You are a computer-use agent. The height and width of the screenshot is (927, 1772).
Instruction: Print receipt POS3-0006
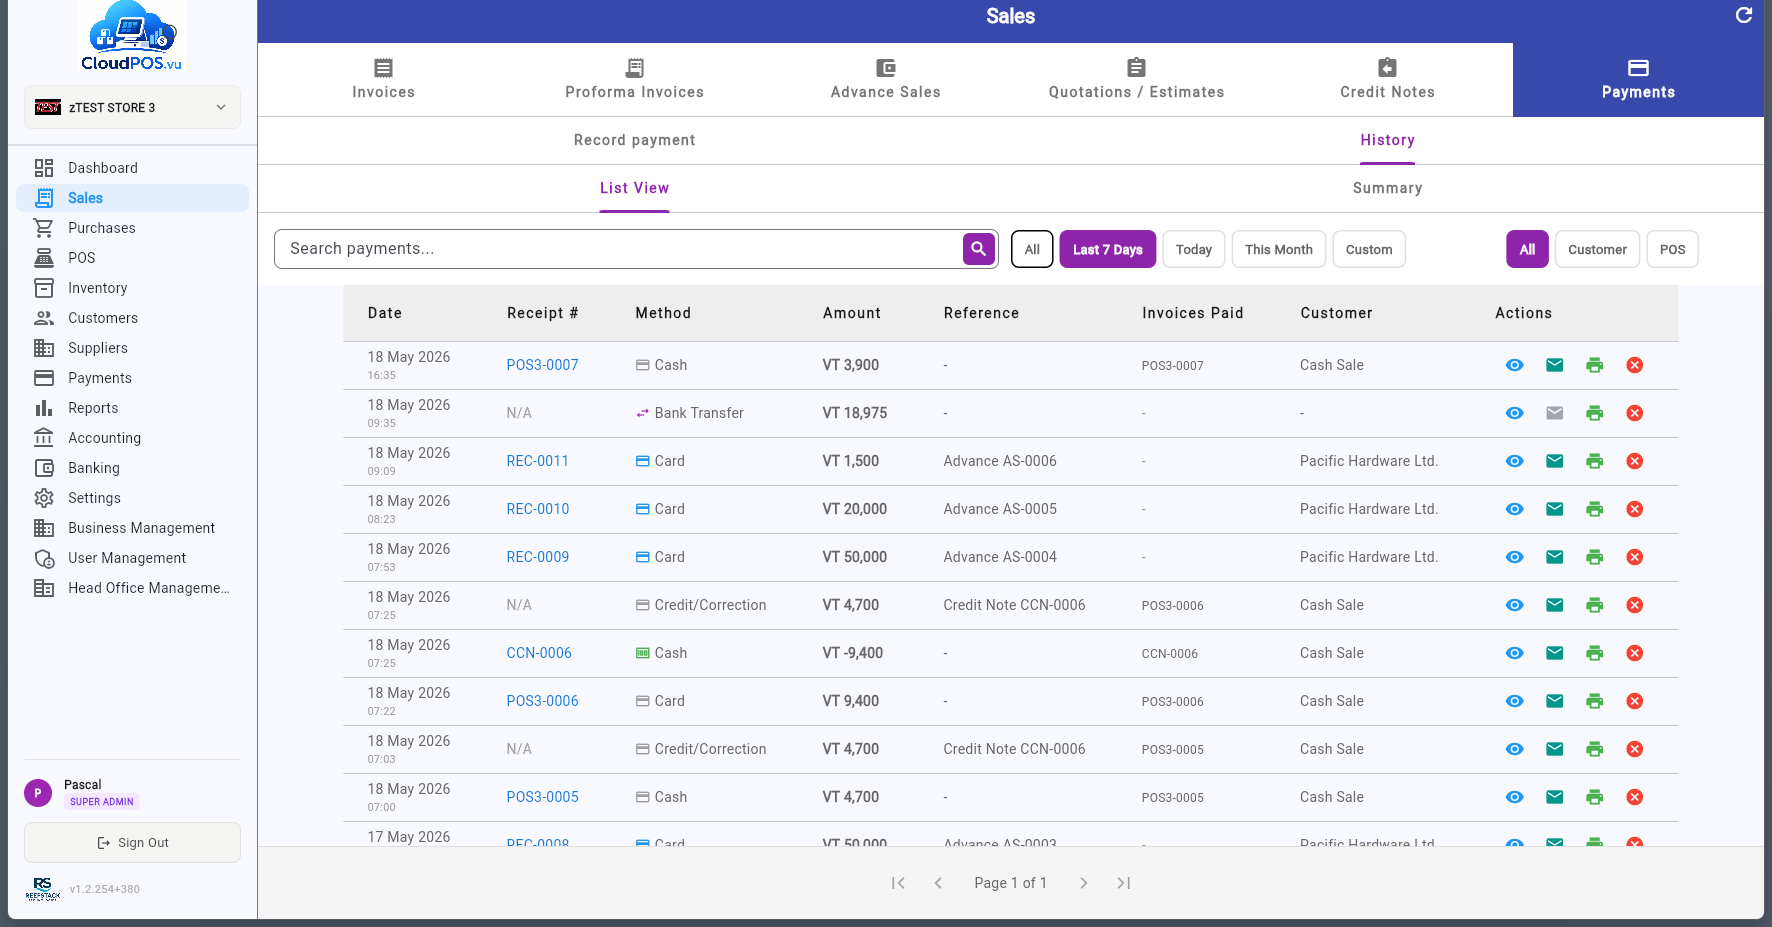(x=1595, y=701)
